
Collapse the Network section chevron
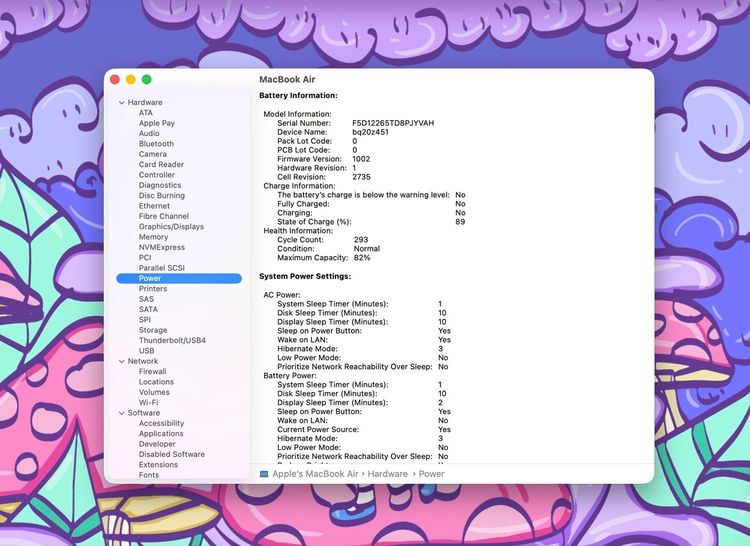pos(121,361)
